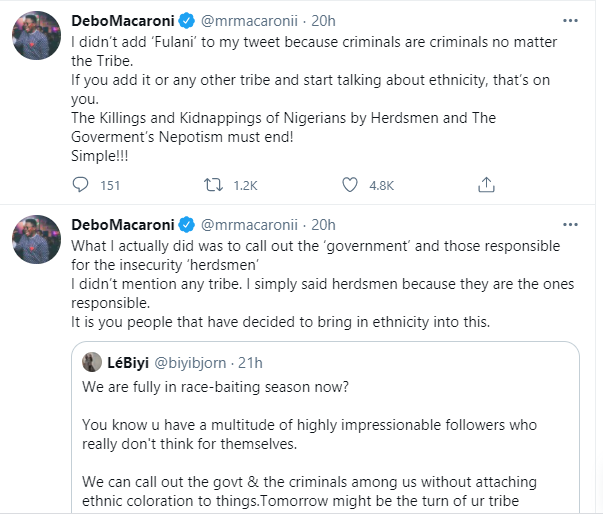Click verified badge on first DeboMacaroni tweet
This screenshot has width=603, height=519.
click(184, 21)
